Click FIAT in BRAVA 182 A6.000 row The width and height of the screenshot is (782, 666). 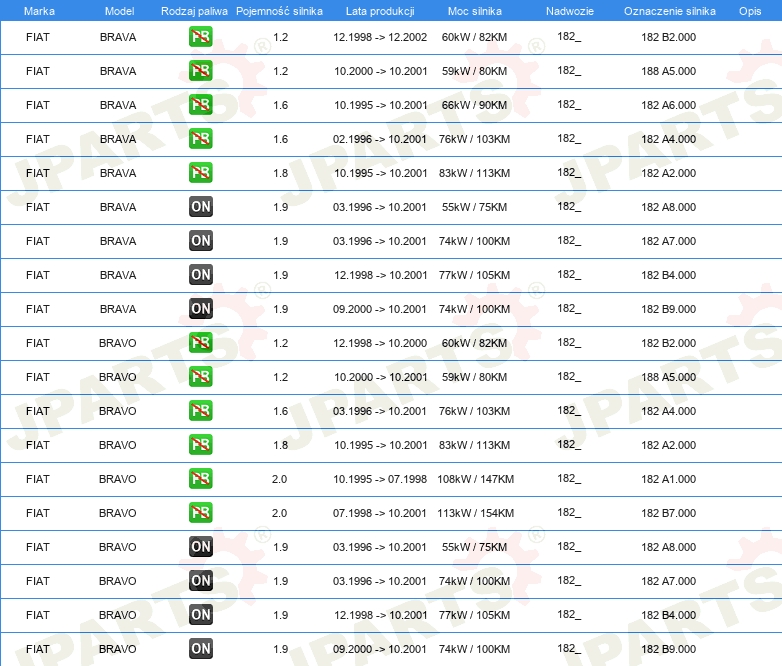[x=37, y=105]
